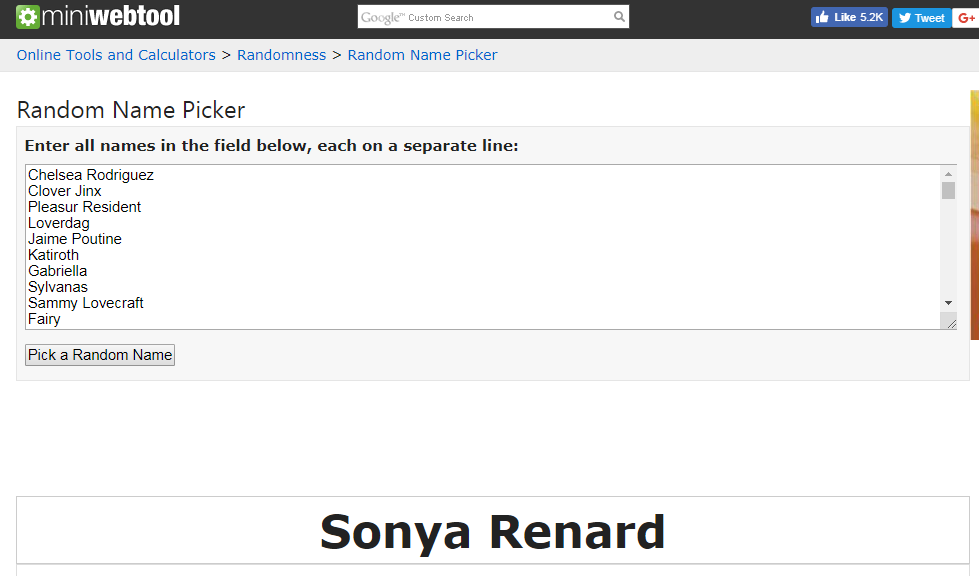Open the Random Name Picker breadcrumb link
The image size is (979, 576).
[x=423, y=55]
